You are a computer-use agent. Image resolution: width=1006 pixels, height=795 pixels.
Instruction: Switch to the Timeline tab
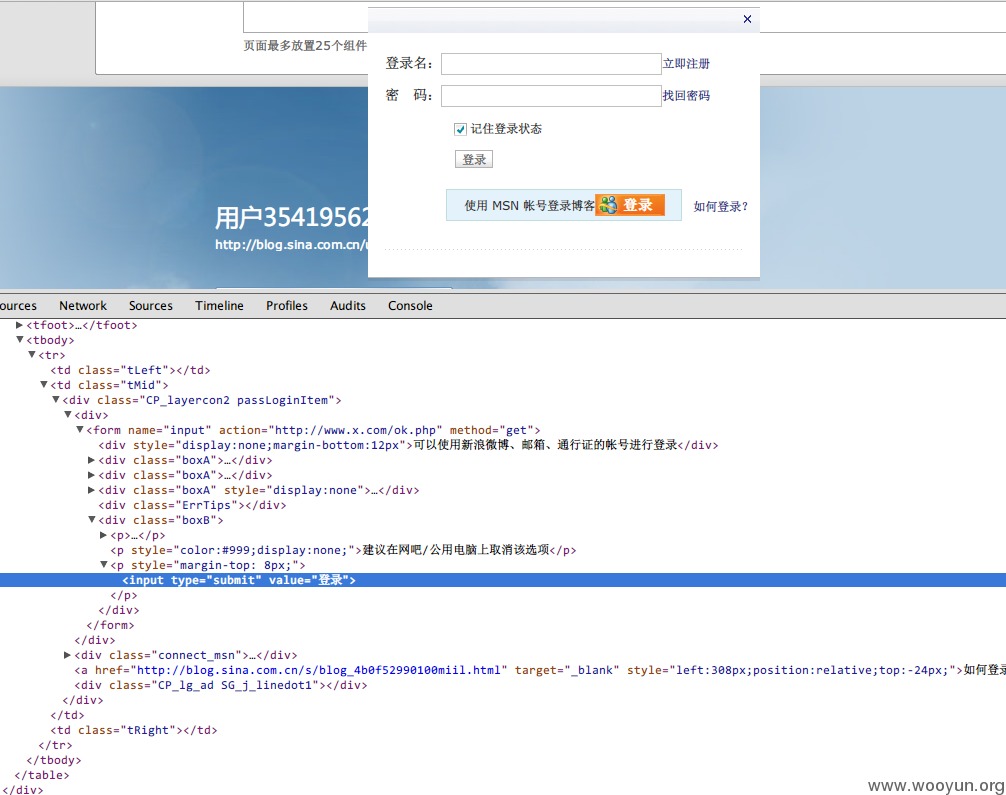pos(219,305)
